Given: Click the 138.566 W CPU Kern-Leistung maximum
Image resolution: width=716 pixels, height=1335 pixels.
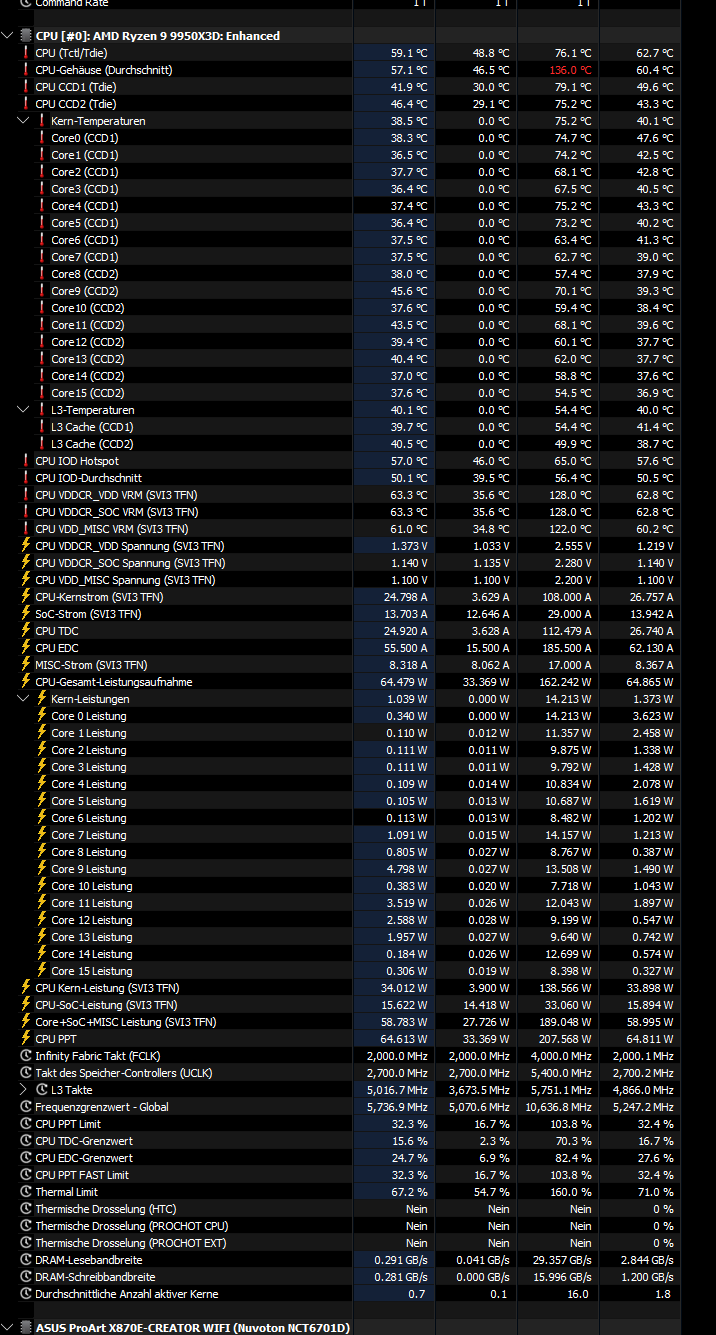Looking at the screenshot, I should (x=565, y=988).
